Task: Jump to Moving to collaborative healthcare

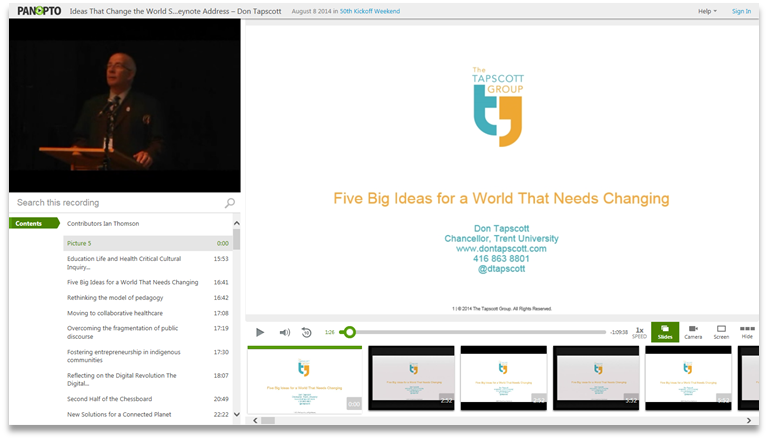Action: click(x=148, y=313)
